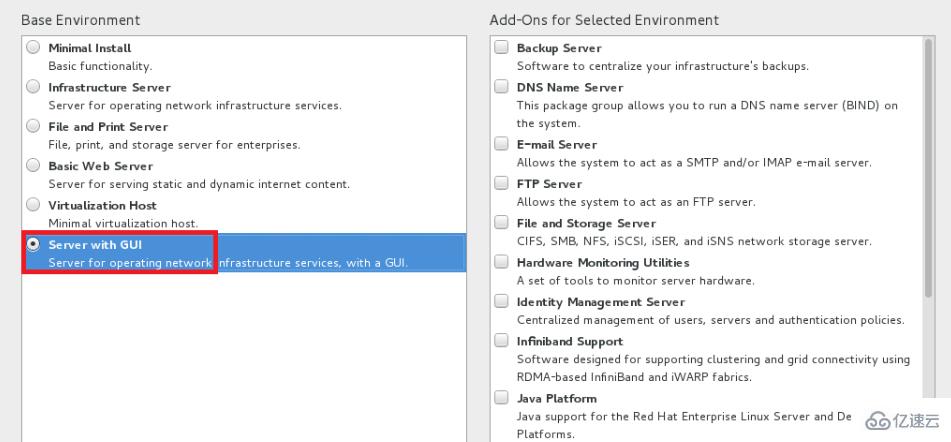951x442 pixels.
Task: Tick the E-mail Server checkbox
Action: click(502, 144)
